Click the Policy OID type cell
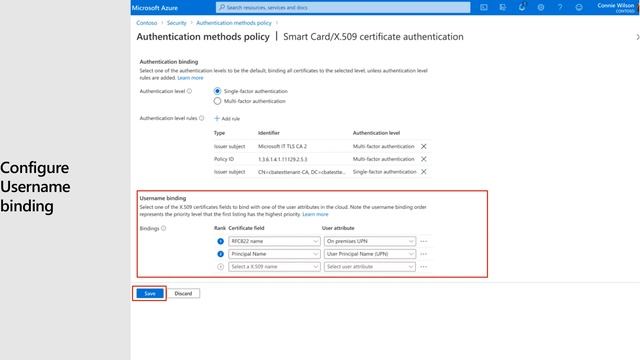 coord(224,159)
